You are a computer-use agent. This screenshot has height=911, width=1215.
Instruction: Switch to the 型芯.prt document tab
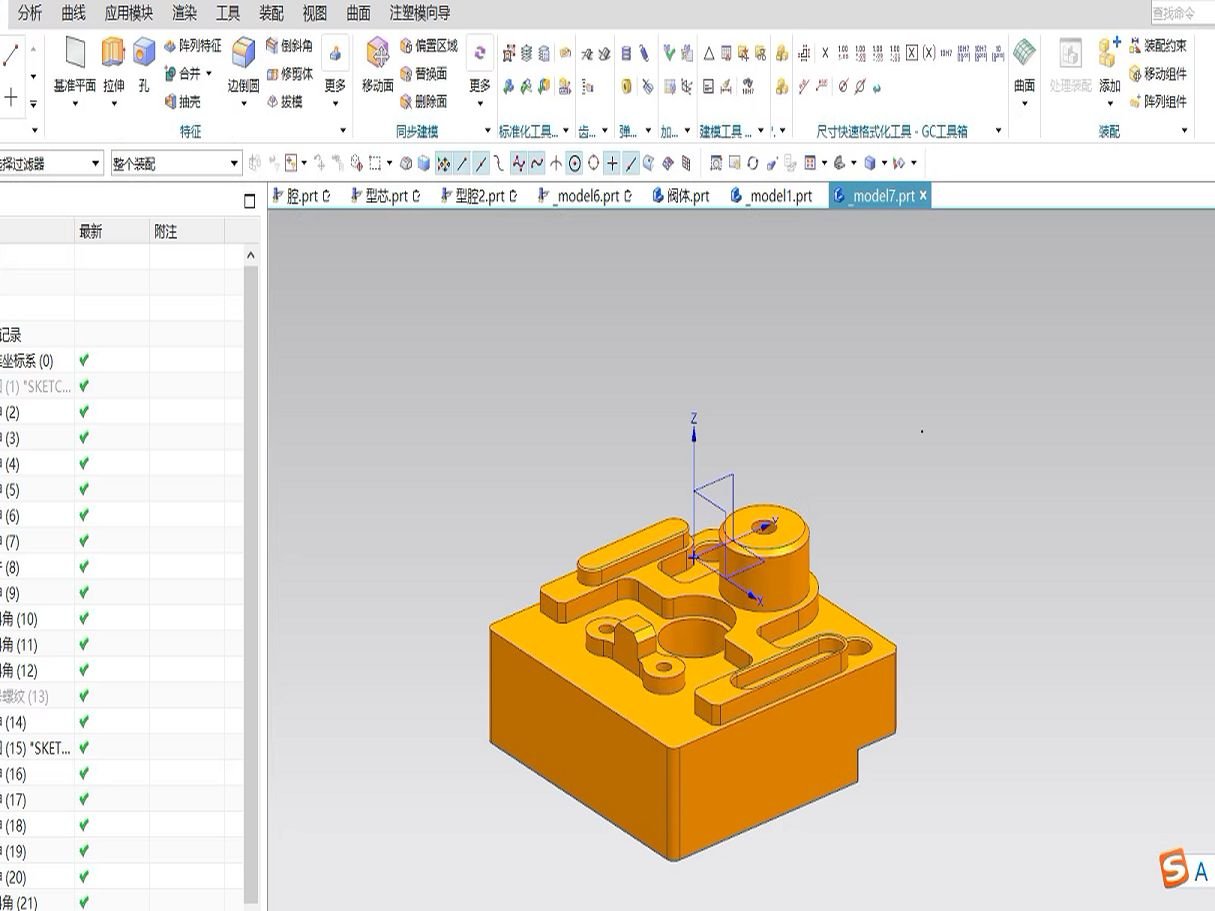pyautogui.click(x=385, y=196)
